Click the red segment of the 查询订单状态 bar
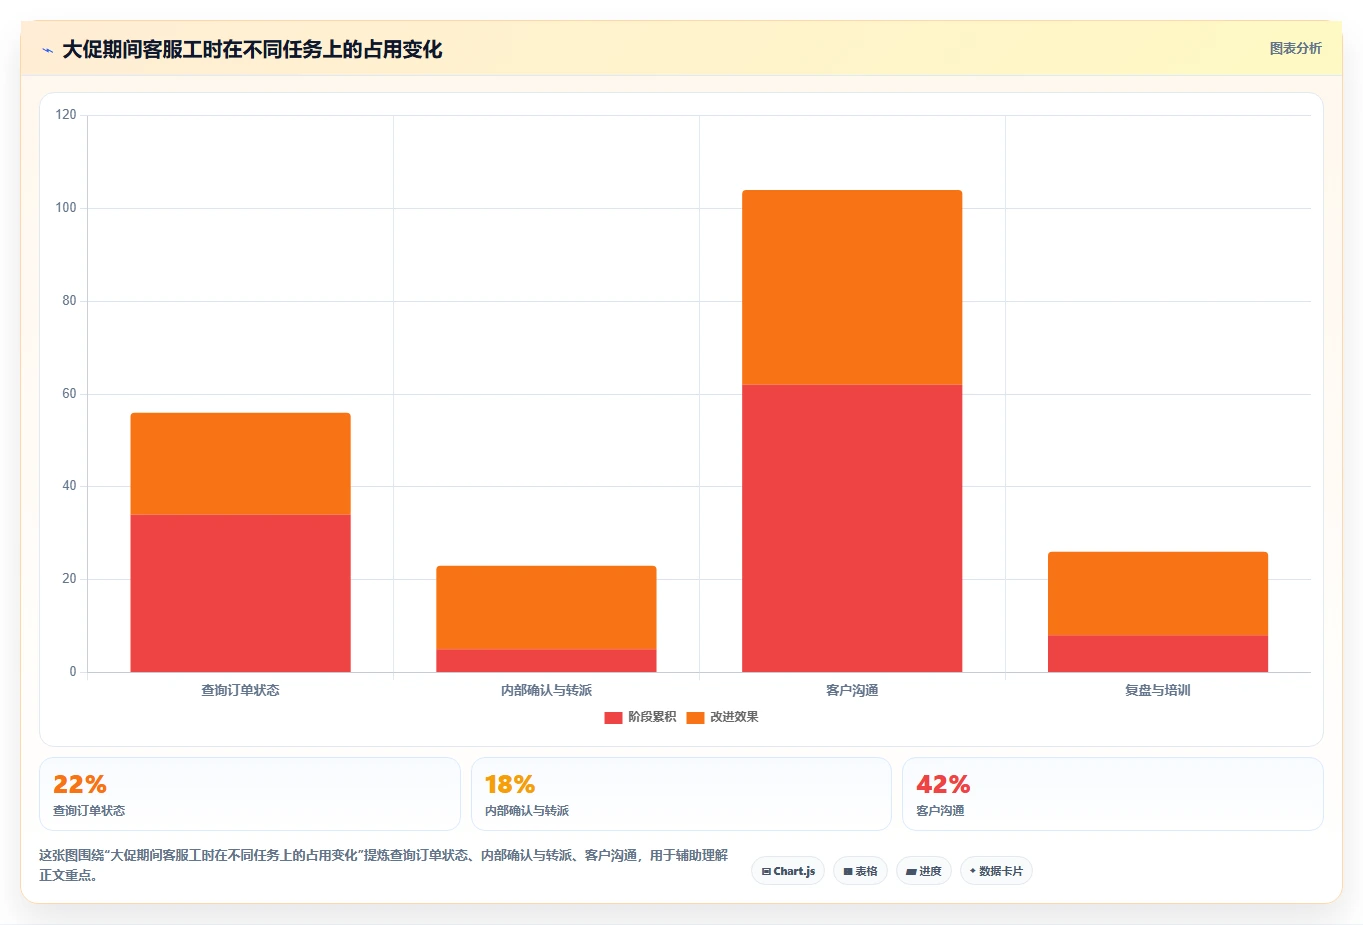Viewport: 1363px width, 925px height. (240, 593)
